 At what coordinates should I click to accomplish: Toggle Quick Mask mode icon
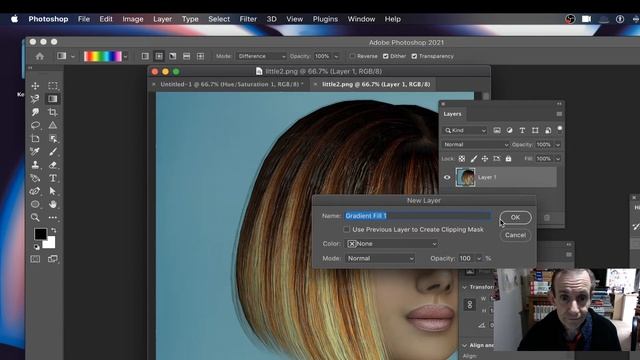click(x=35, y=259)
